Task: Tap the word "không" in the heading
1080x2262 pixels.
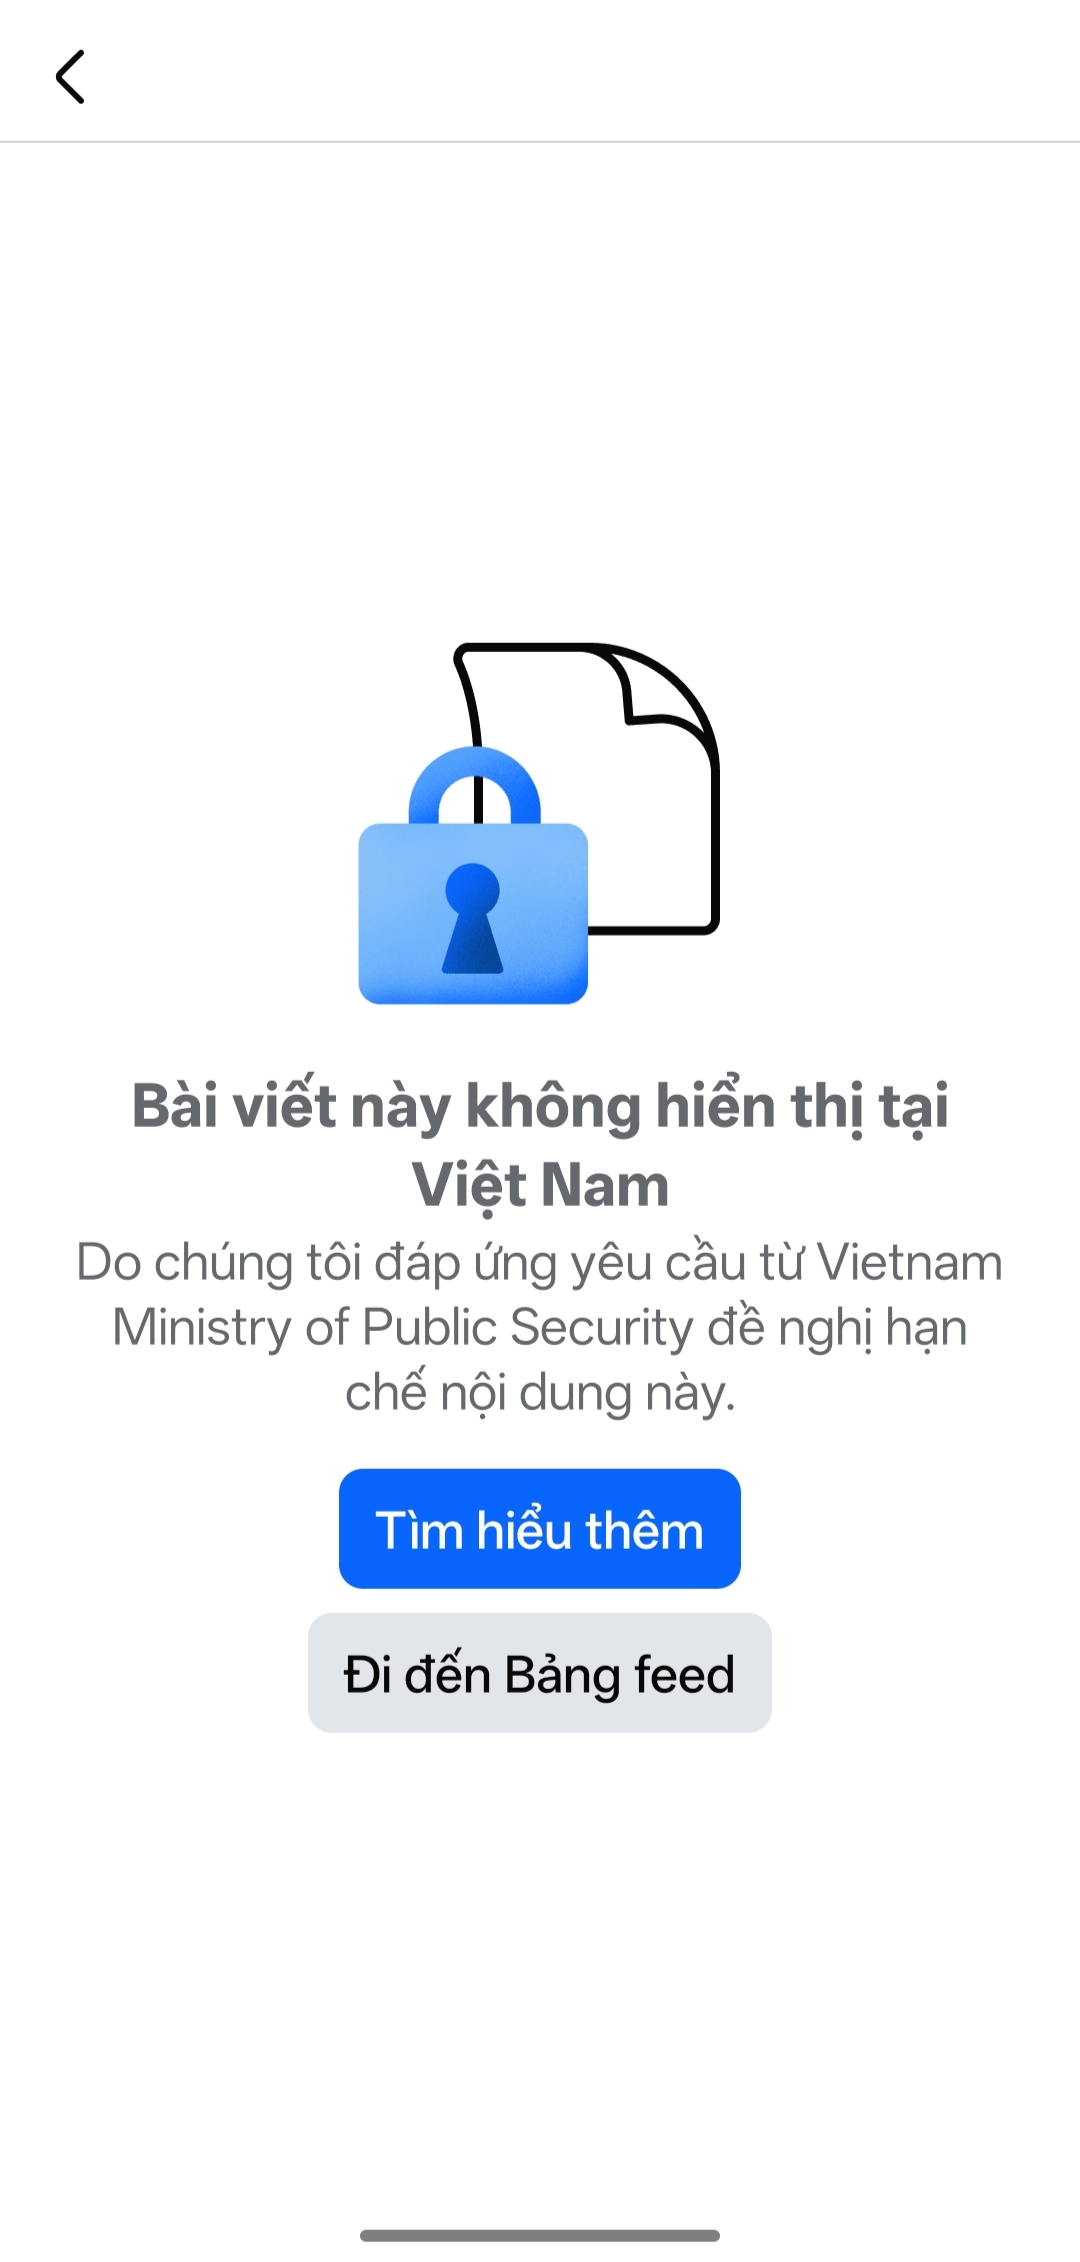Action: pos(553,1108)
